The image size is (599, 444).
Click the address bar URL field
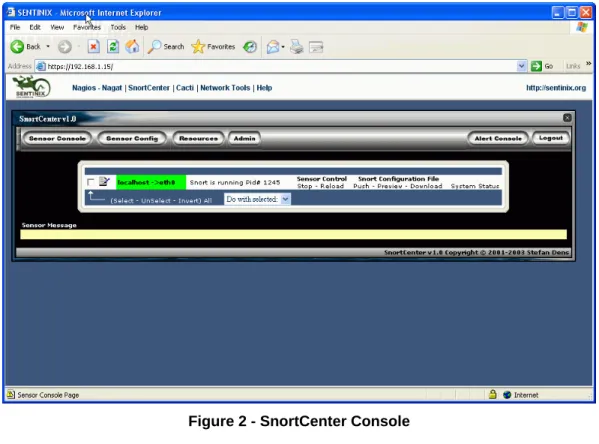(x=281, y=66)
